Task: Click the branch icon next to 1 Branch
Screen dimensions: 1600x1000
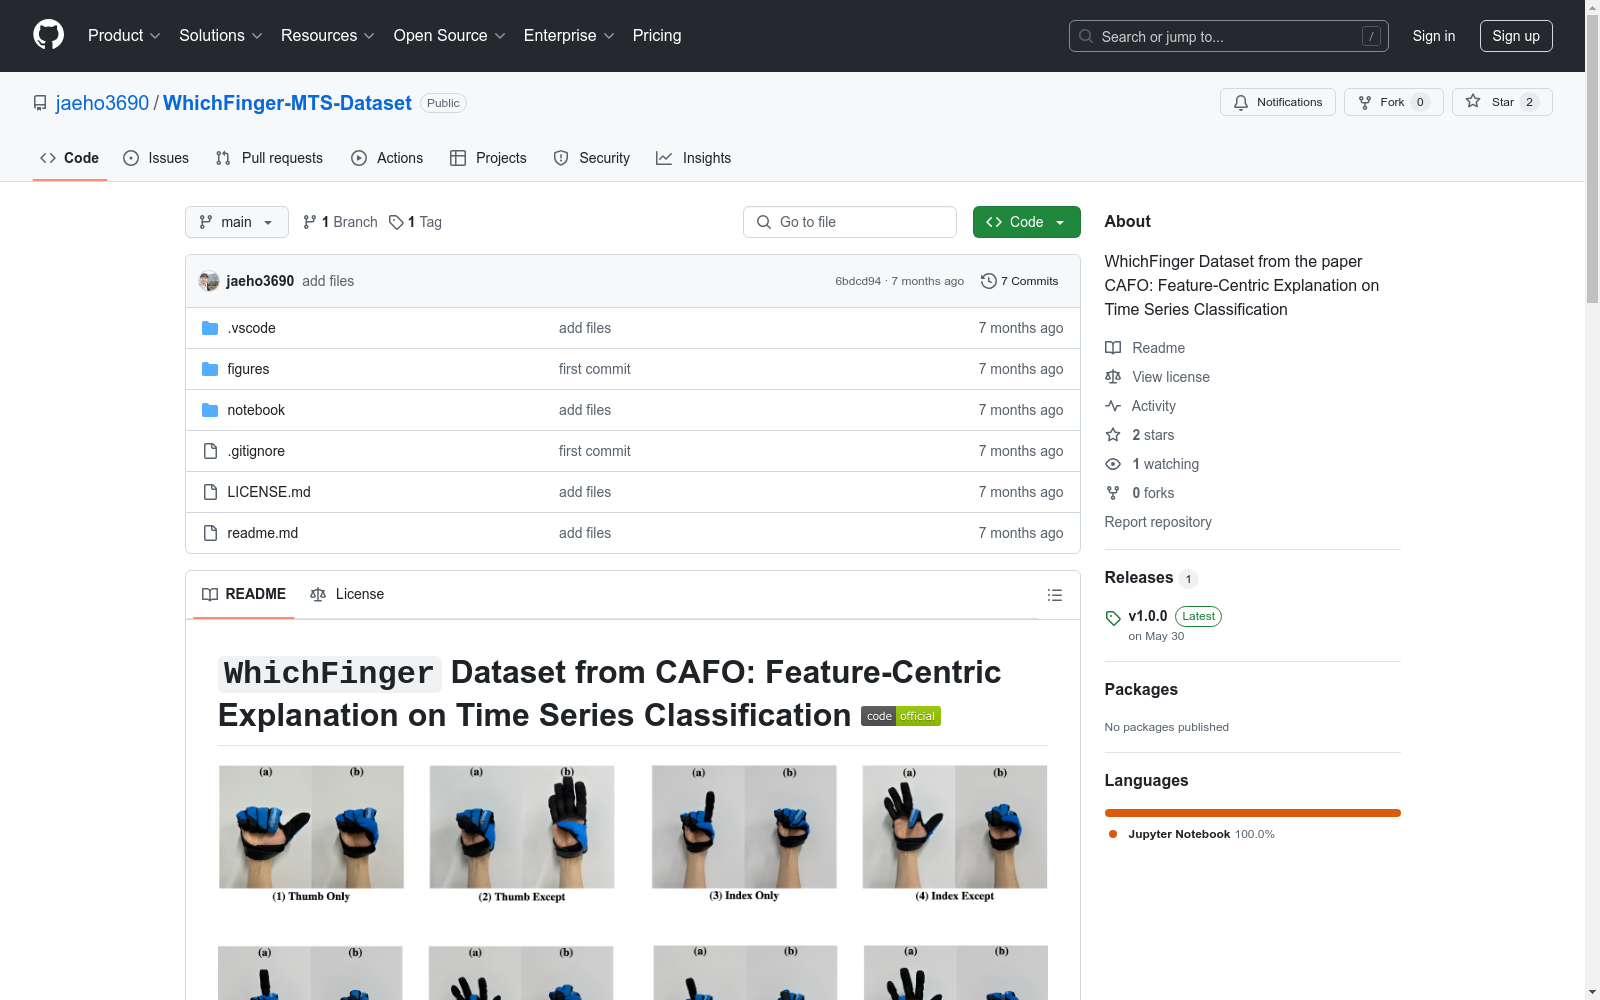Action: 310,222
